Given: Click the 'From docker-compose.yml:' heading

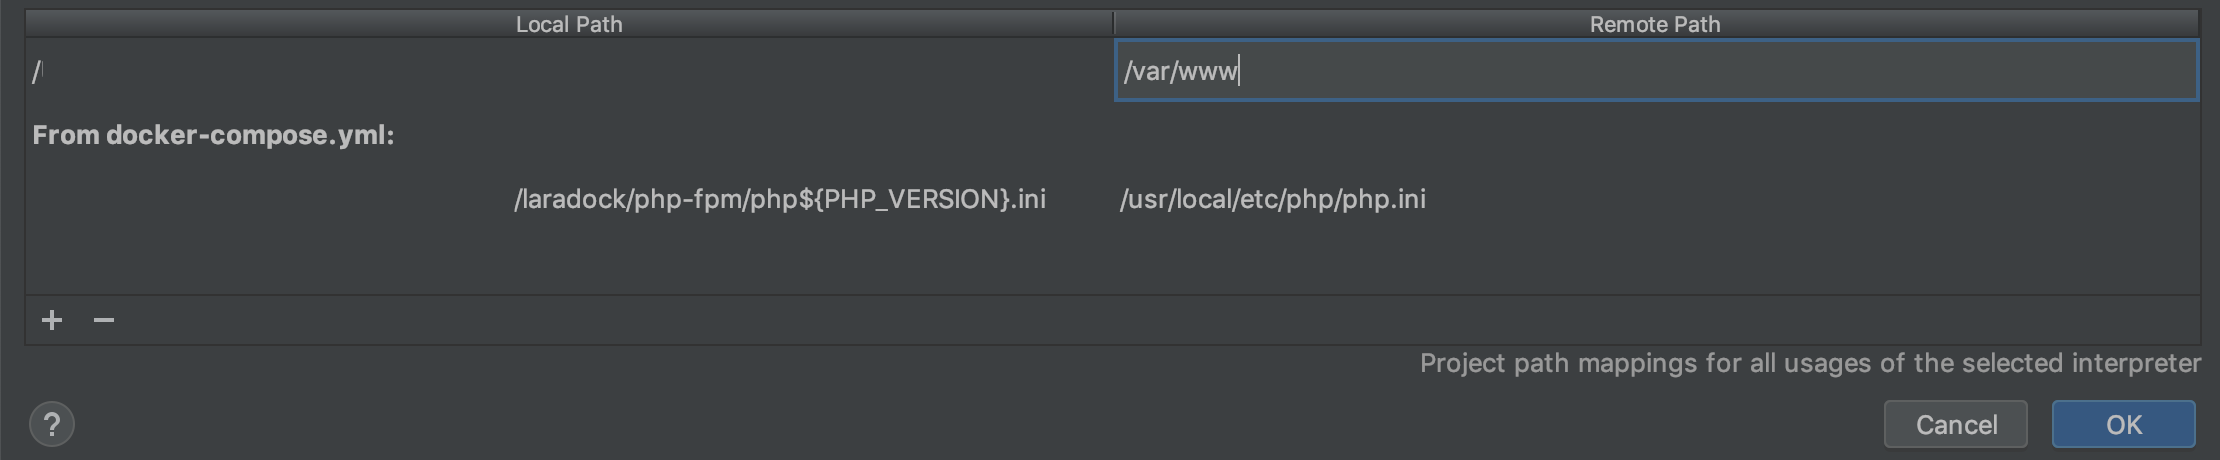Looking at the screenshot, I should tap(213, 135).
